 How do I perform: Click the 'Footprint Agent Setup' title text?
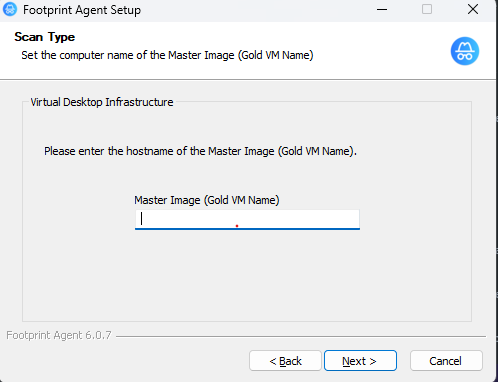coord(82,10)
